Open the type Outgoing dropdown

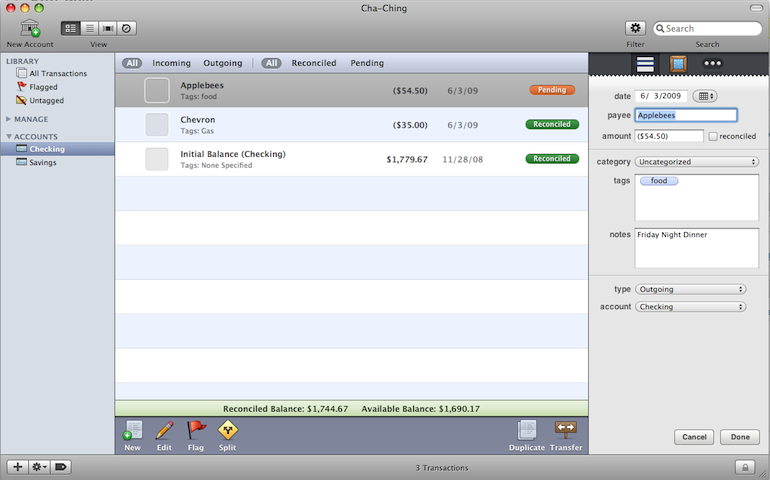point(690,289)
